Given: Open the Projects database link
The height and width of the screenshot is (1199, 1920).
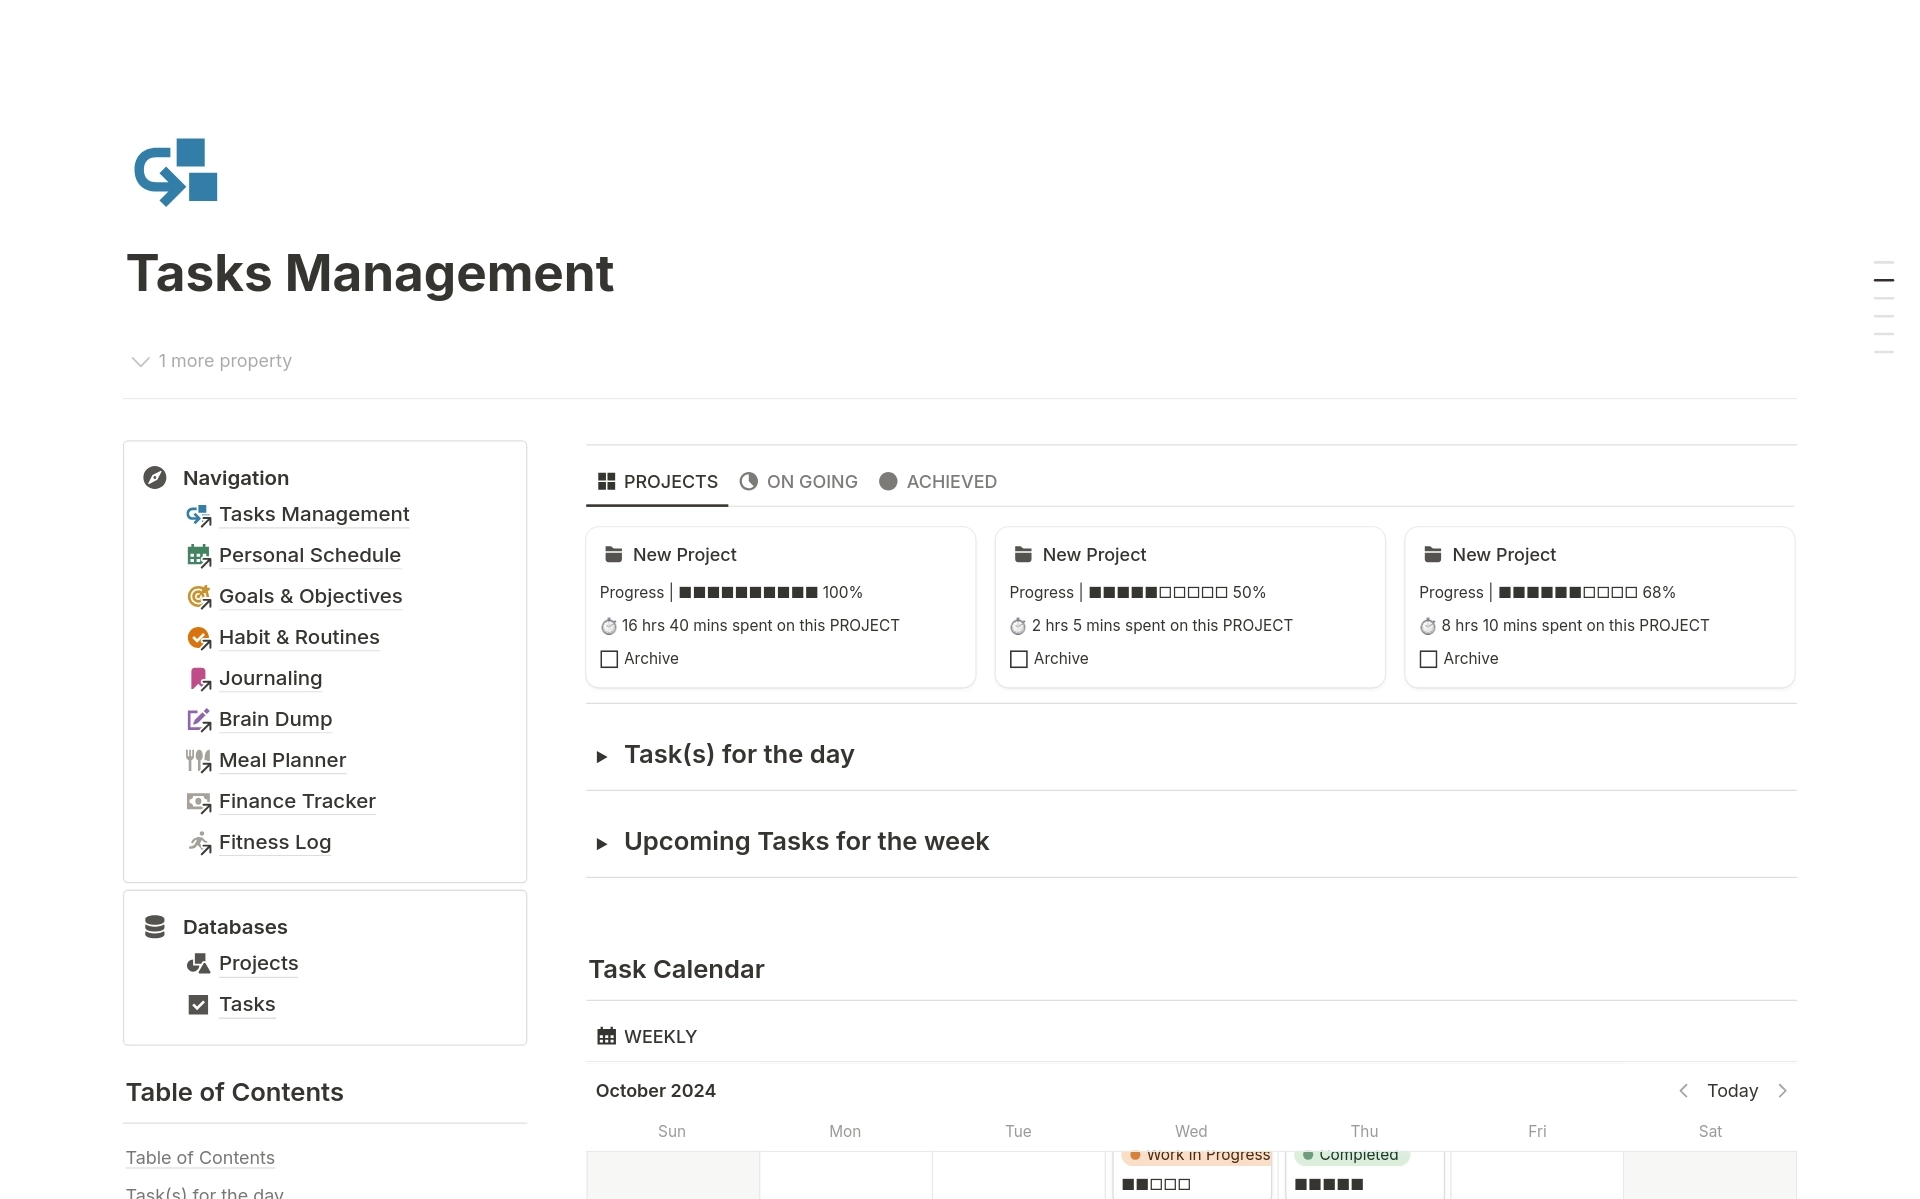Looking at the screenshot, I should tap(259, 964).
